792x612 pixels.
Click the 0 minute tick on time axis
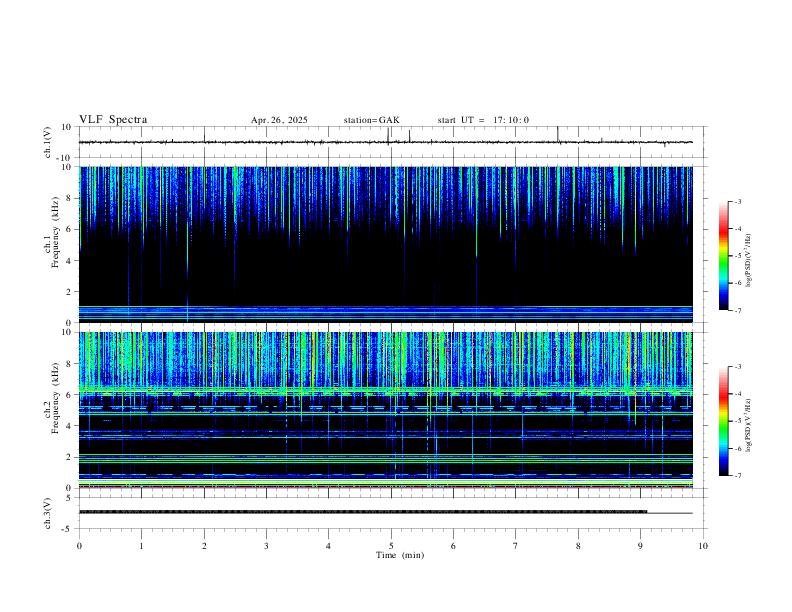pyautogui.click(x=79, y=546)
